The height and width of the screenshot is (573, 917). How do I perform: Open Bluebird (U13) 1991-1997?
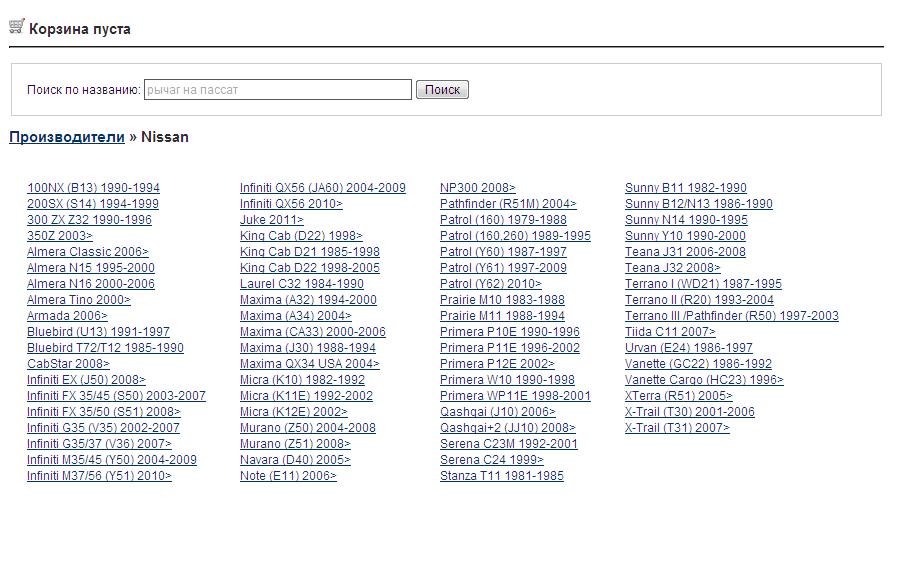click(x=98, y=332)
